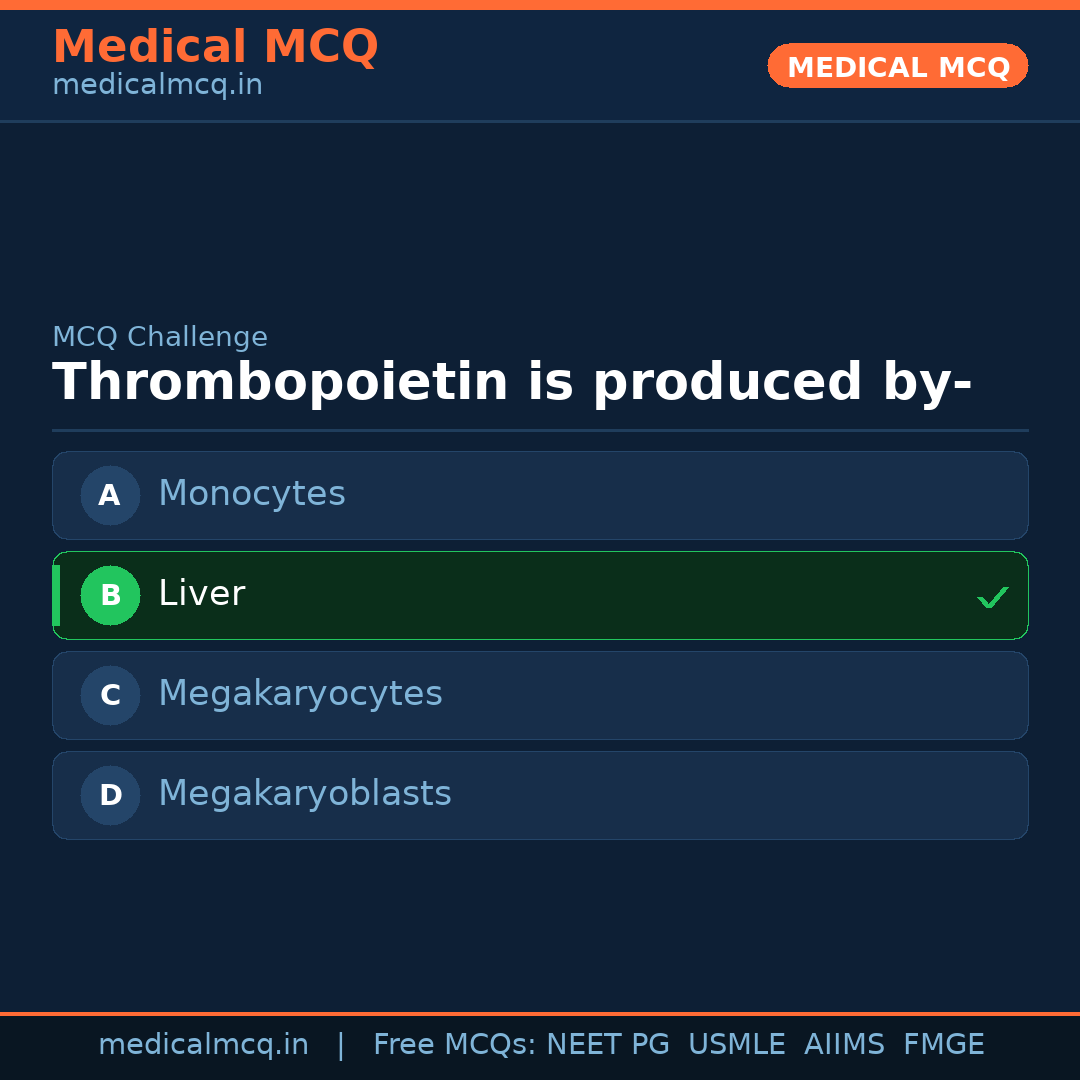Open the Medical MCQ header title
Image resolution: width=1080 pixels, height=1080 pixels.
[215, 46]
